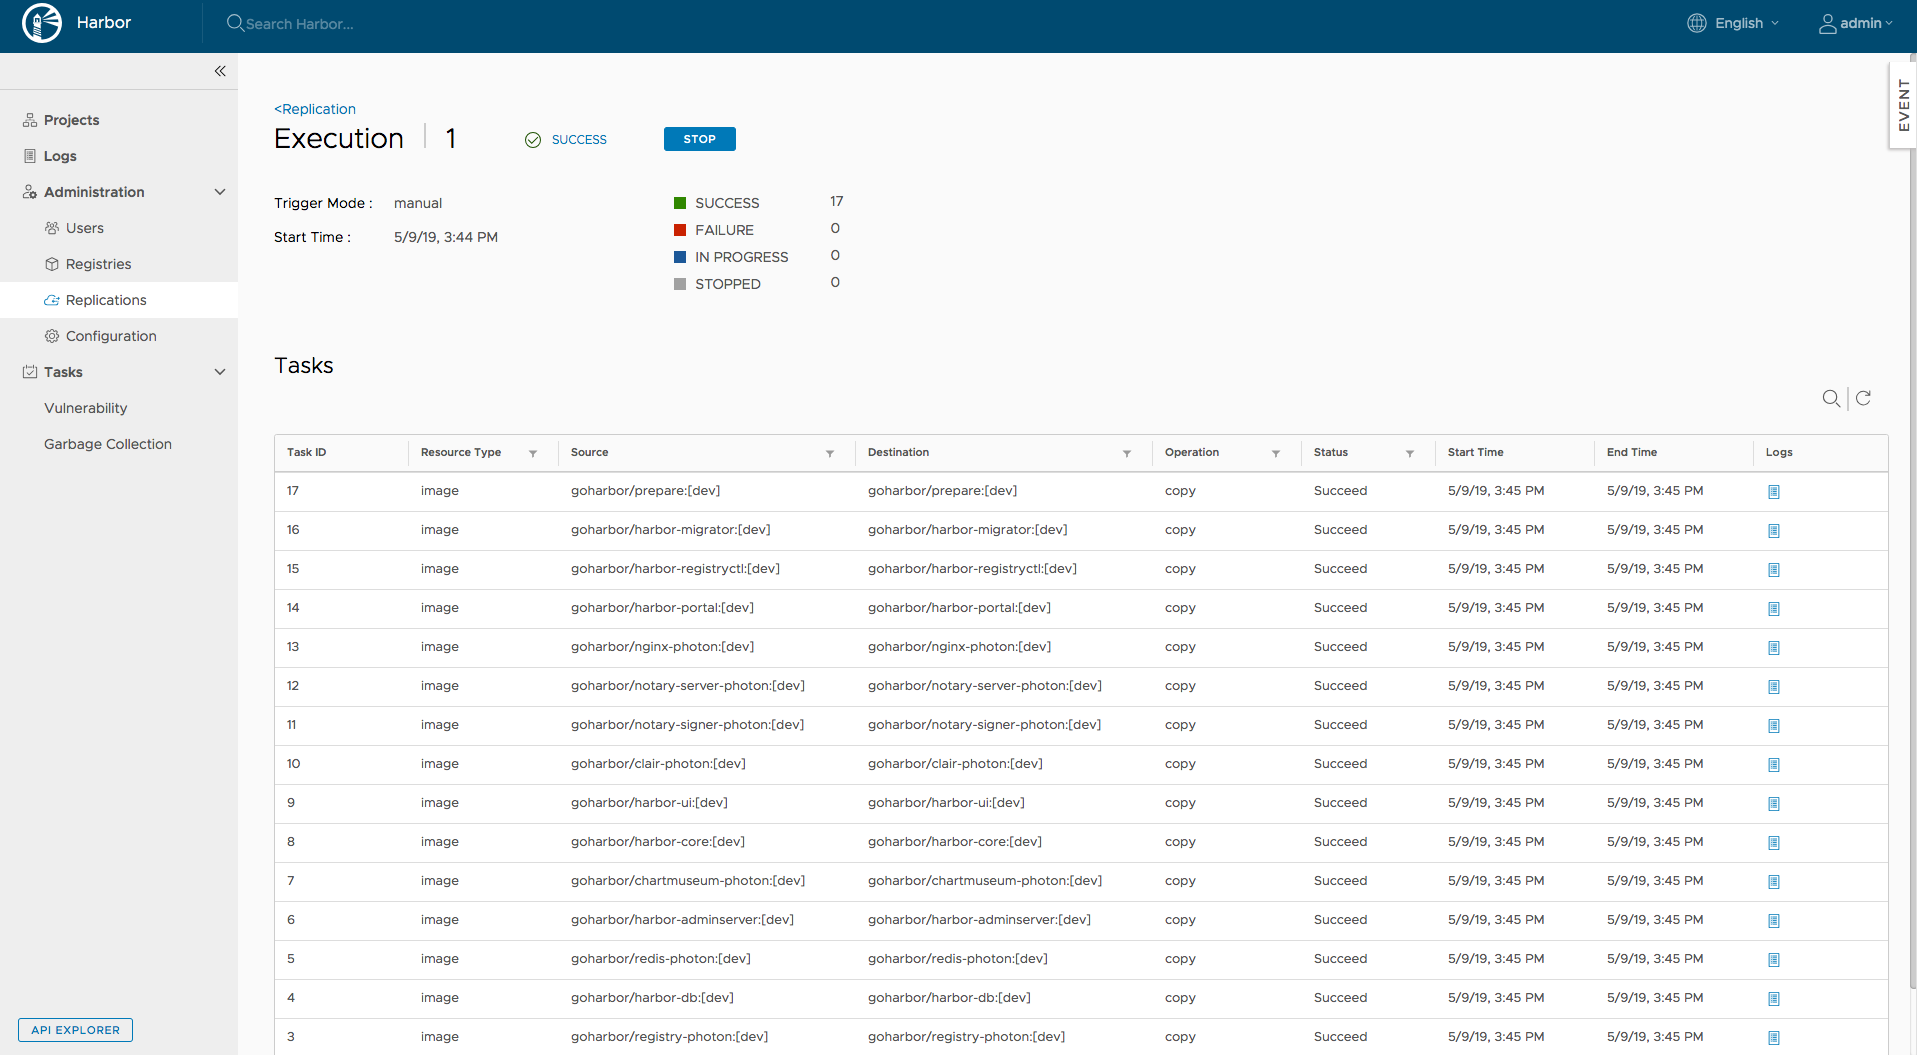This screenshot has width=1917, height=1055.
Task: Open the Projects section in sidebar
Action: click(70, 120)
